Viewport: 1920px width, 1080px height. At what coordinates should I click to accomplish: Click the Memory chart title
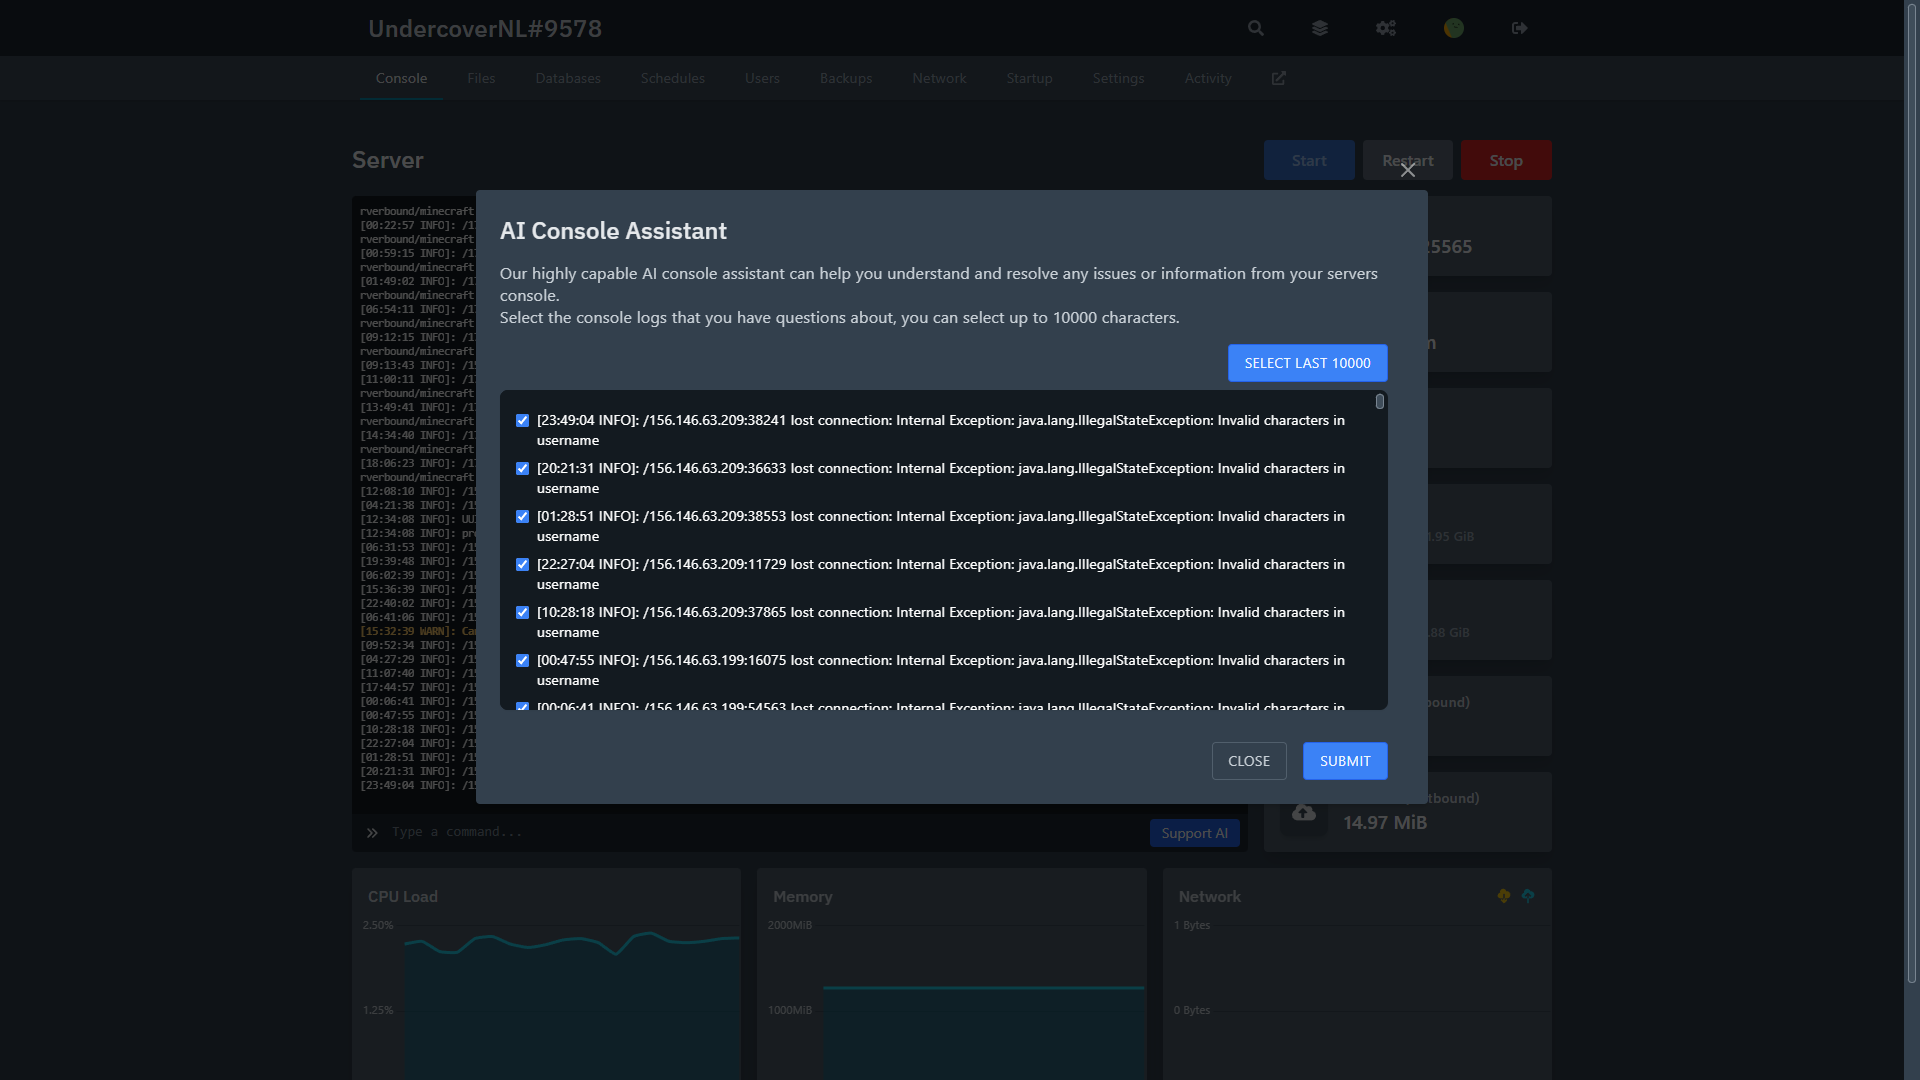coord(803,896)
